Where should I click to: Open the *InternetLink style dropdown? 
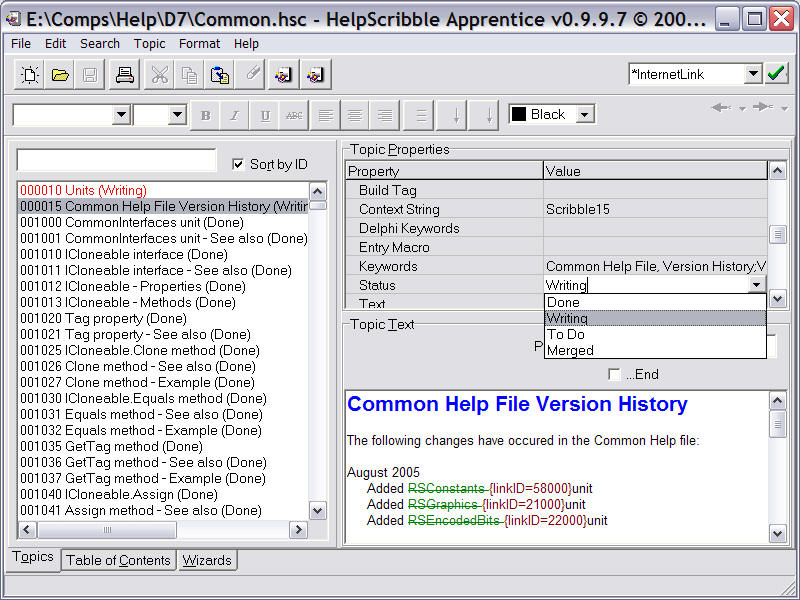pos(753,74)
